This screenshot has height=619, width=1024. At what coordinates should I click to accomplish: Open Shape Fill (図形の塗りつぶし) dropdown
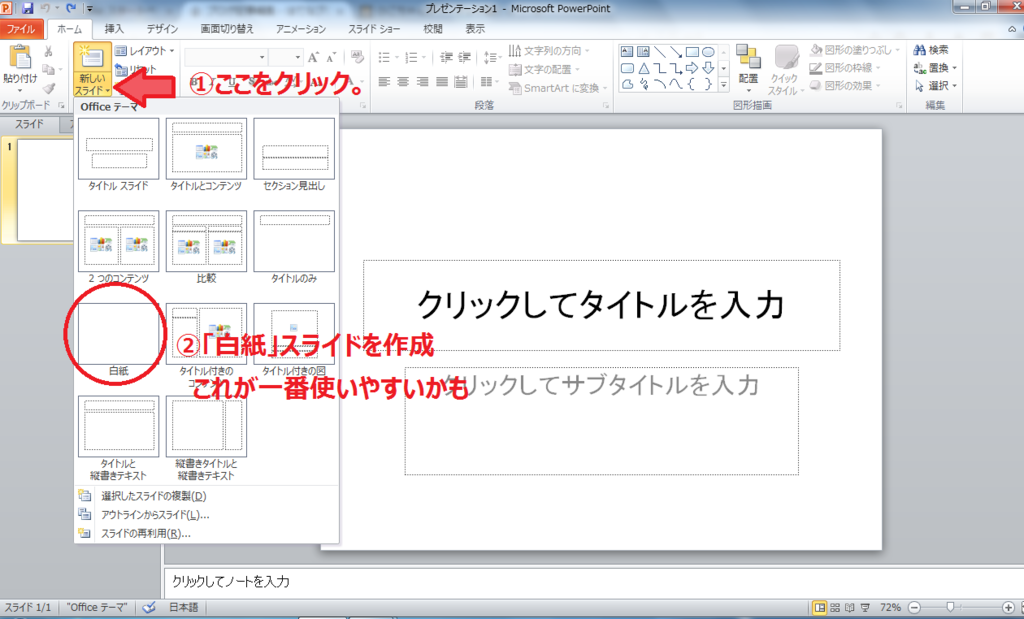click(855, 50)
